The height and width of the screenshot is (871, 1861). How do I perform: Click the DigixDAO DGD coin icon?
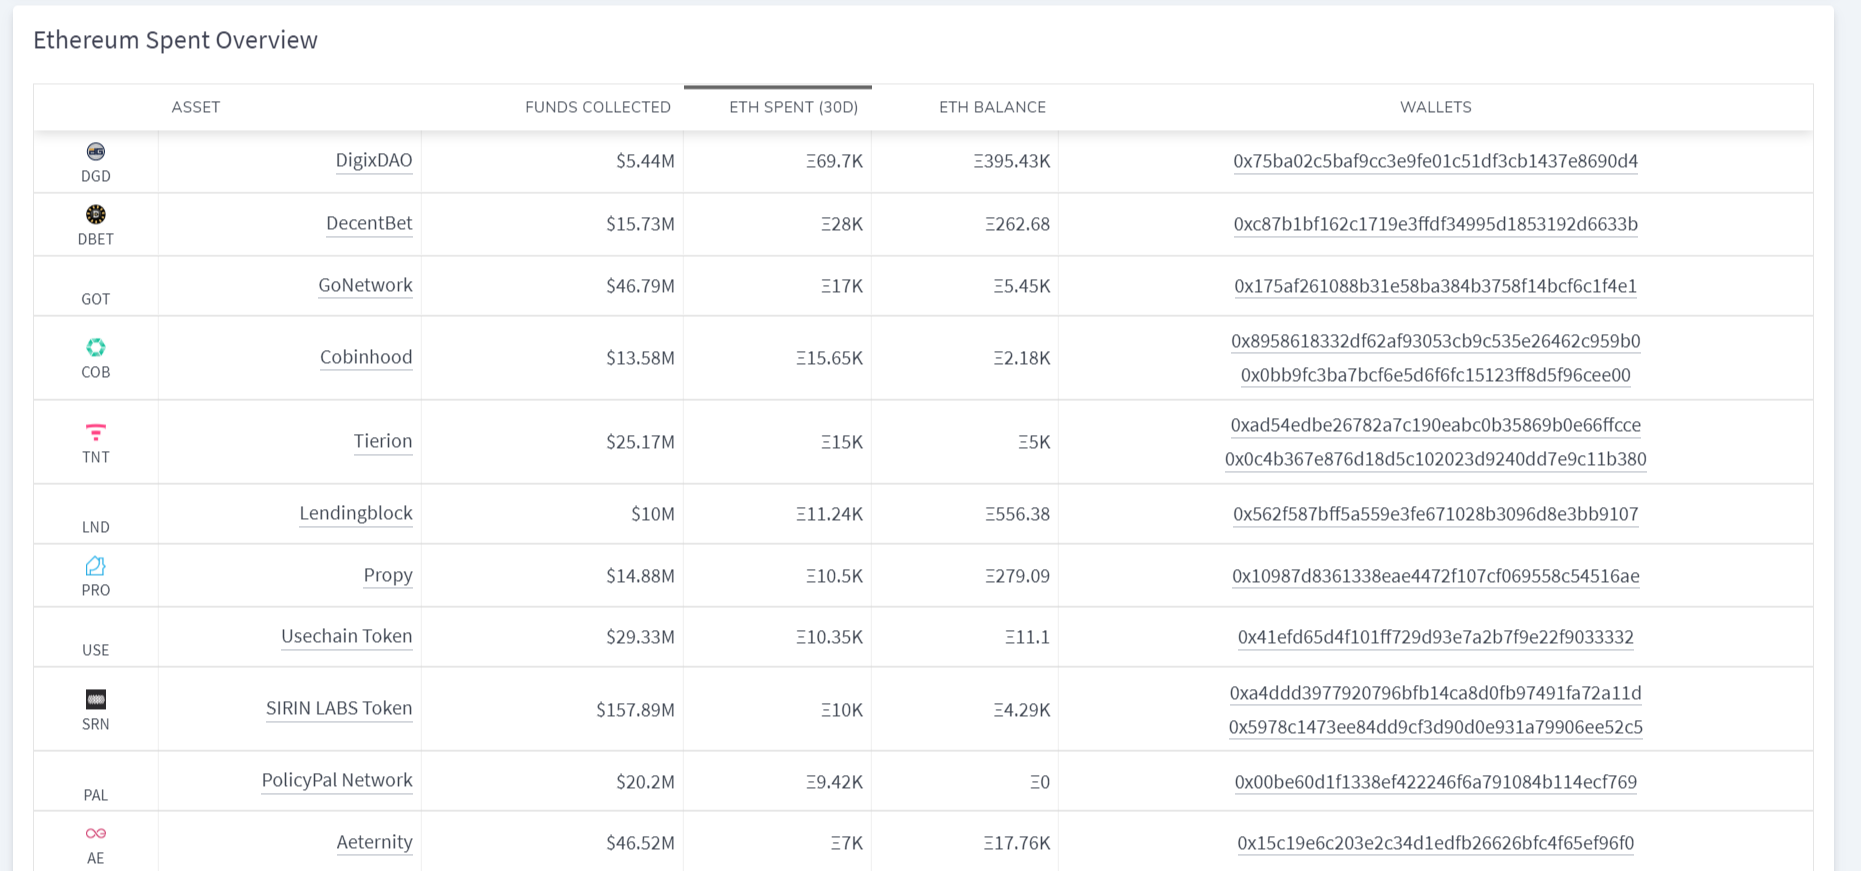96,151
